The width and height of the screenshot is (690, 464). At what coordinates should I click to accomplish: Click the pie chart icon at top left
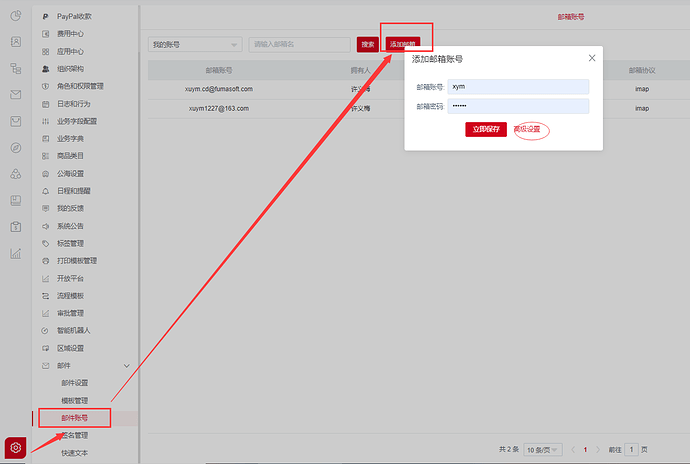click(x=16, y=17)
